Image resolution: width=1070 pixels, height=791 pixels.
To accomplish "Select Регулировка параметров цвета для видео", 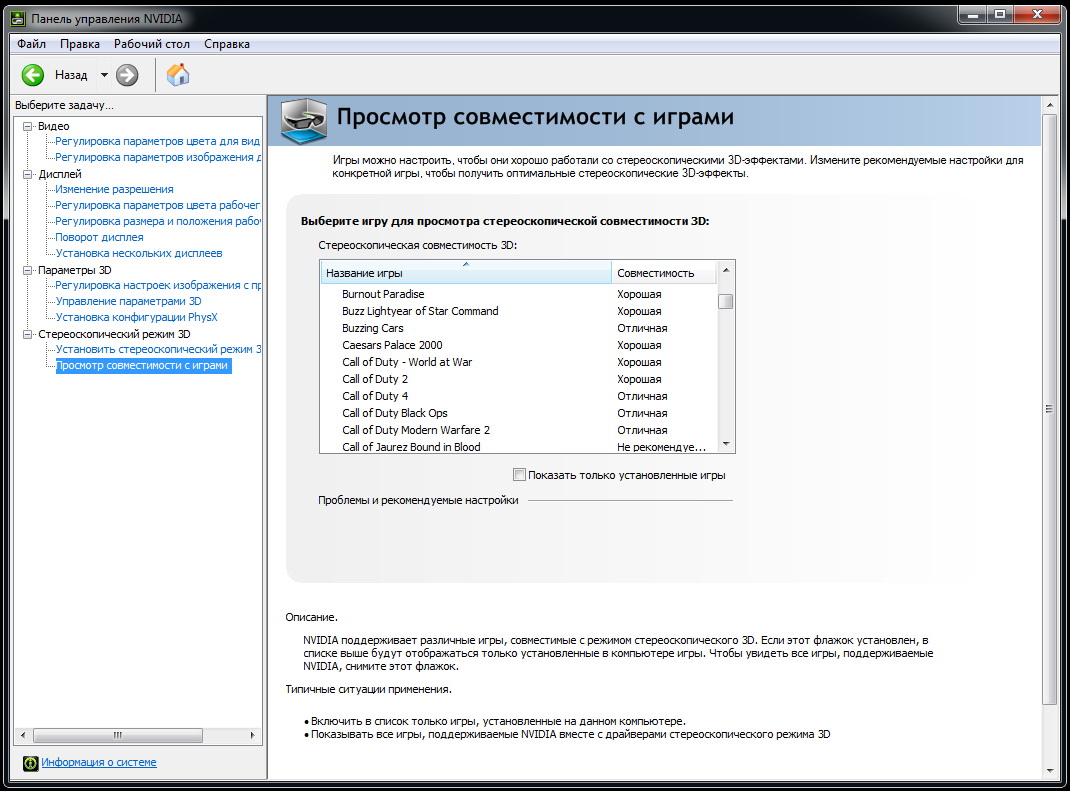I will [x=158, y=141].
